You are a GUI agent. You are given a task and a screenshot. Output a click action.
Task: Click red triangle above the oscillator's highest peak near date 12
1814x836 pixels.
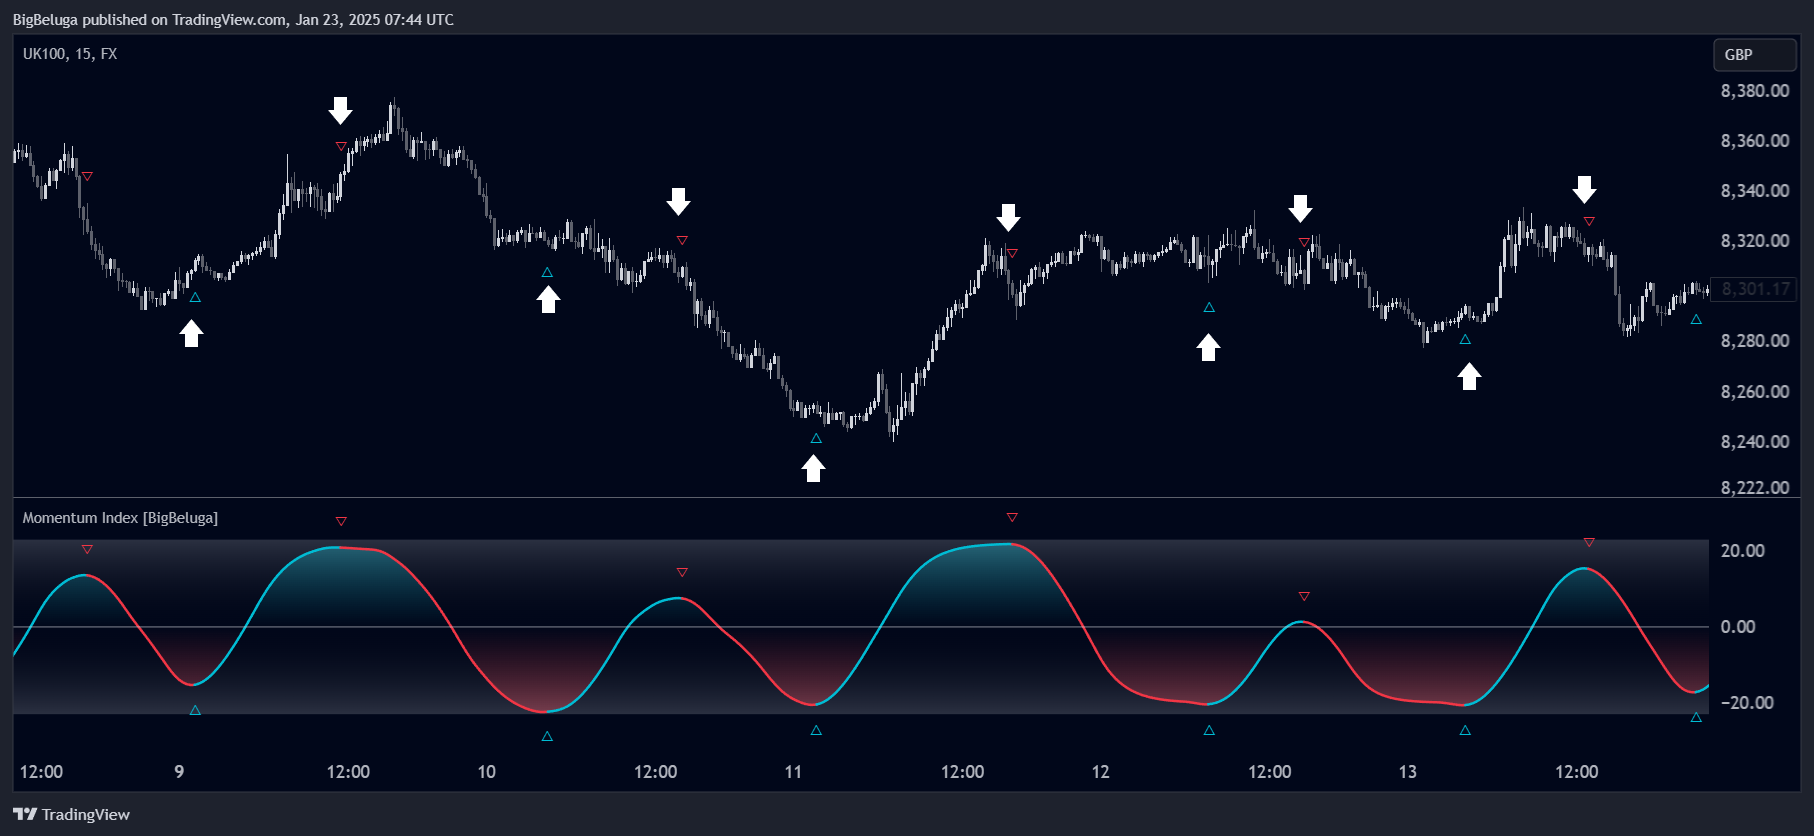(x=1012, y=517)
